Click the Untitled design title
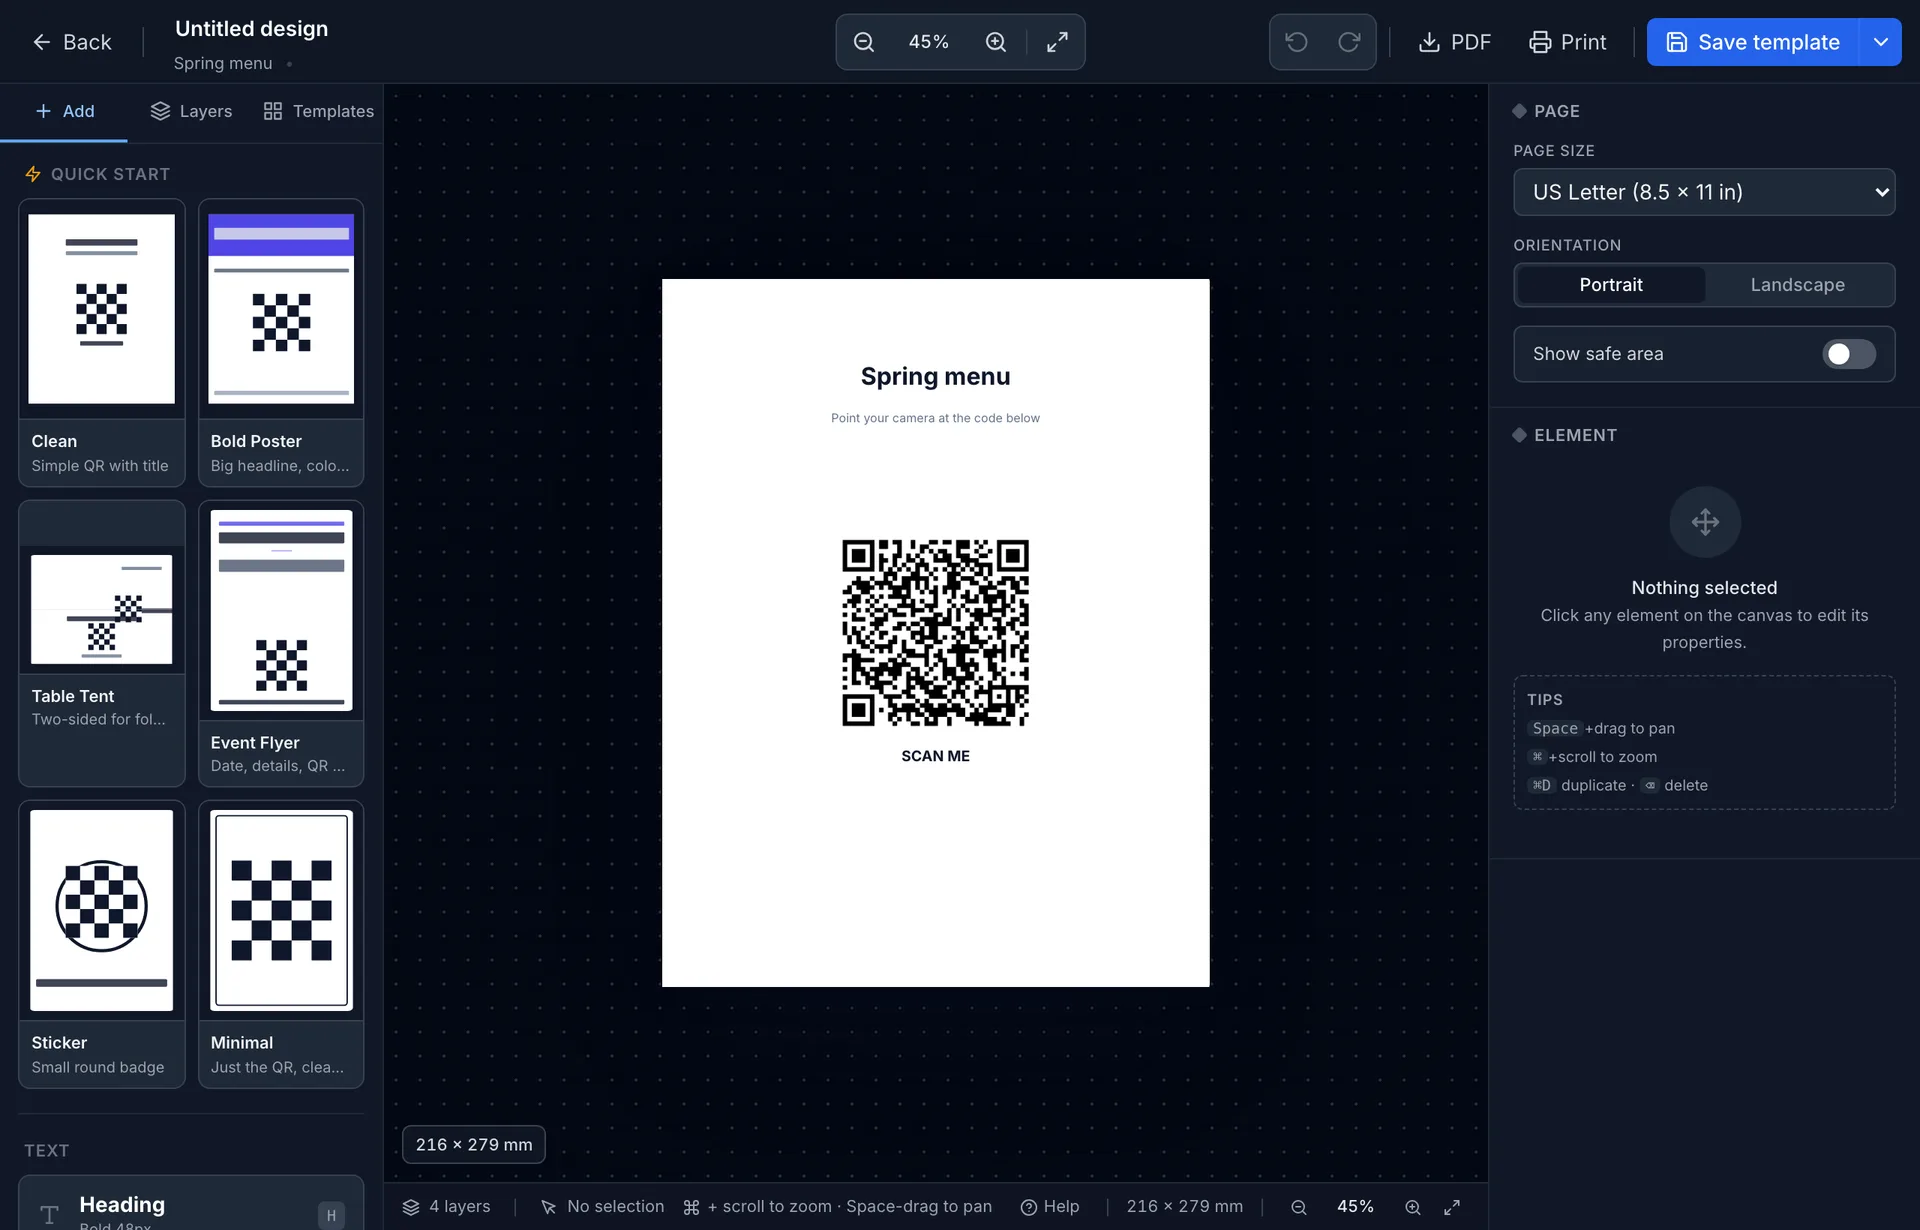 click(251, 29)
